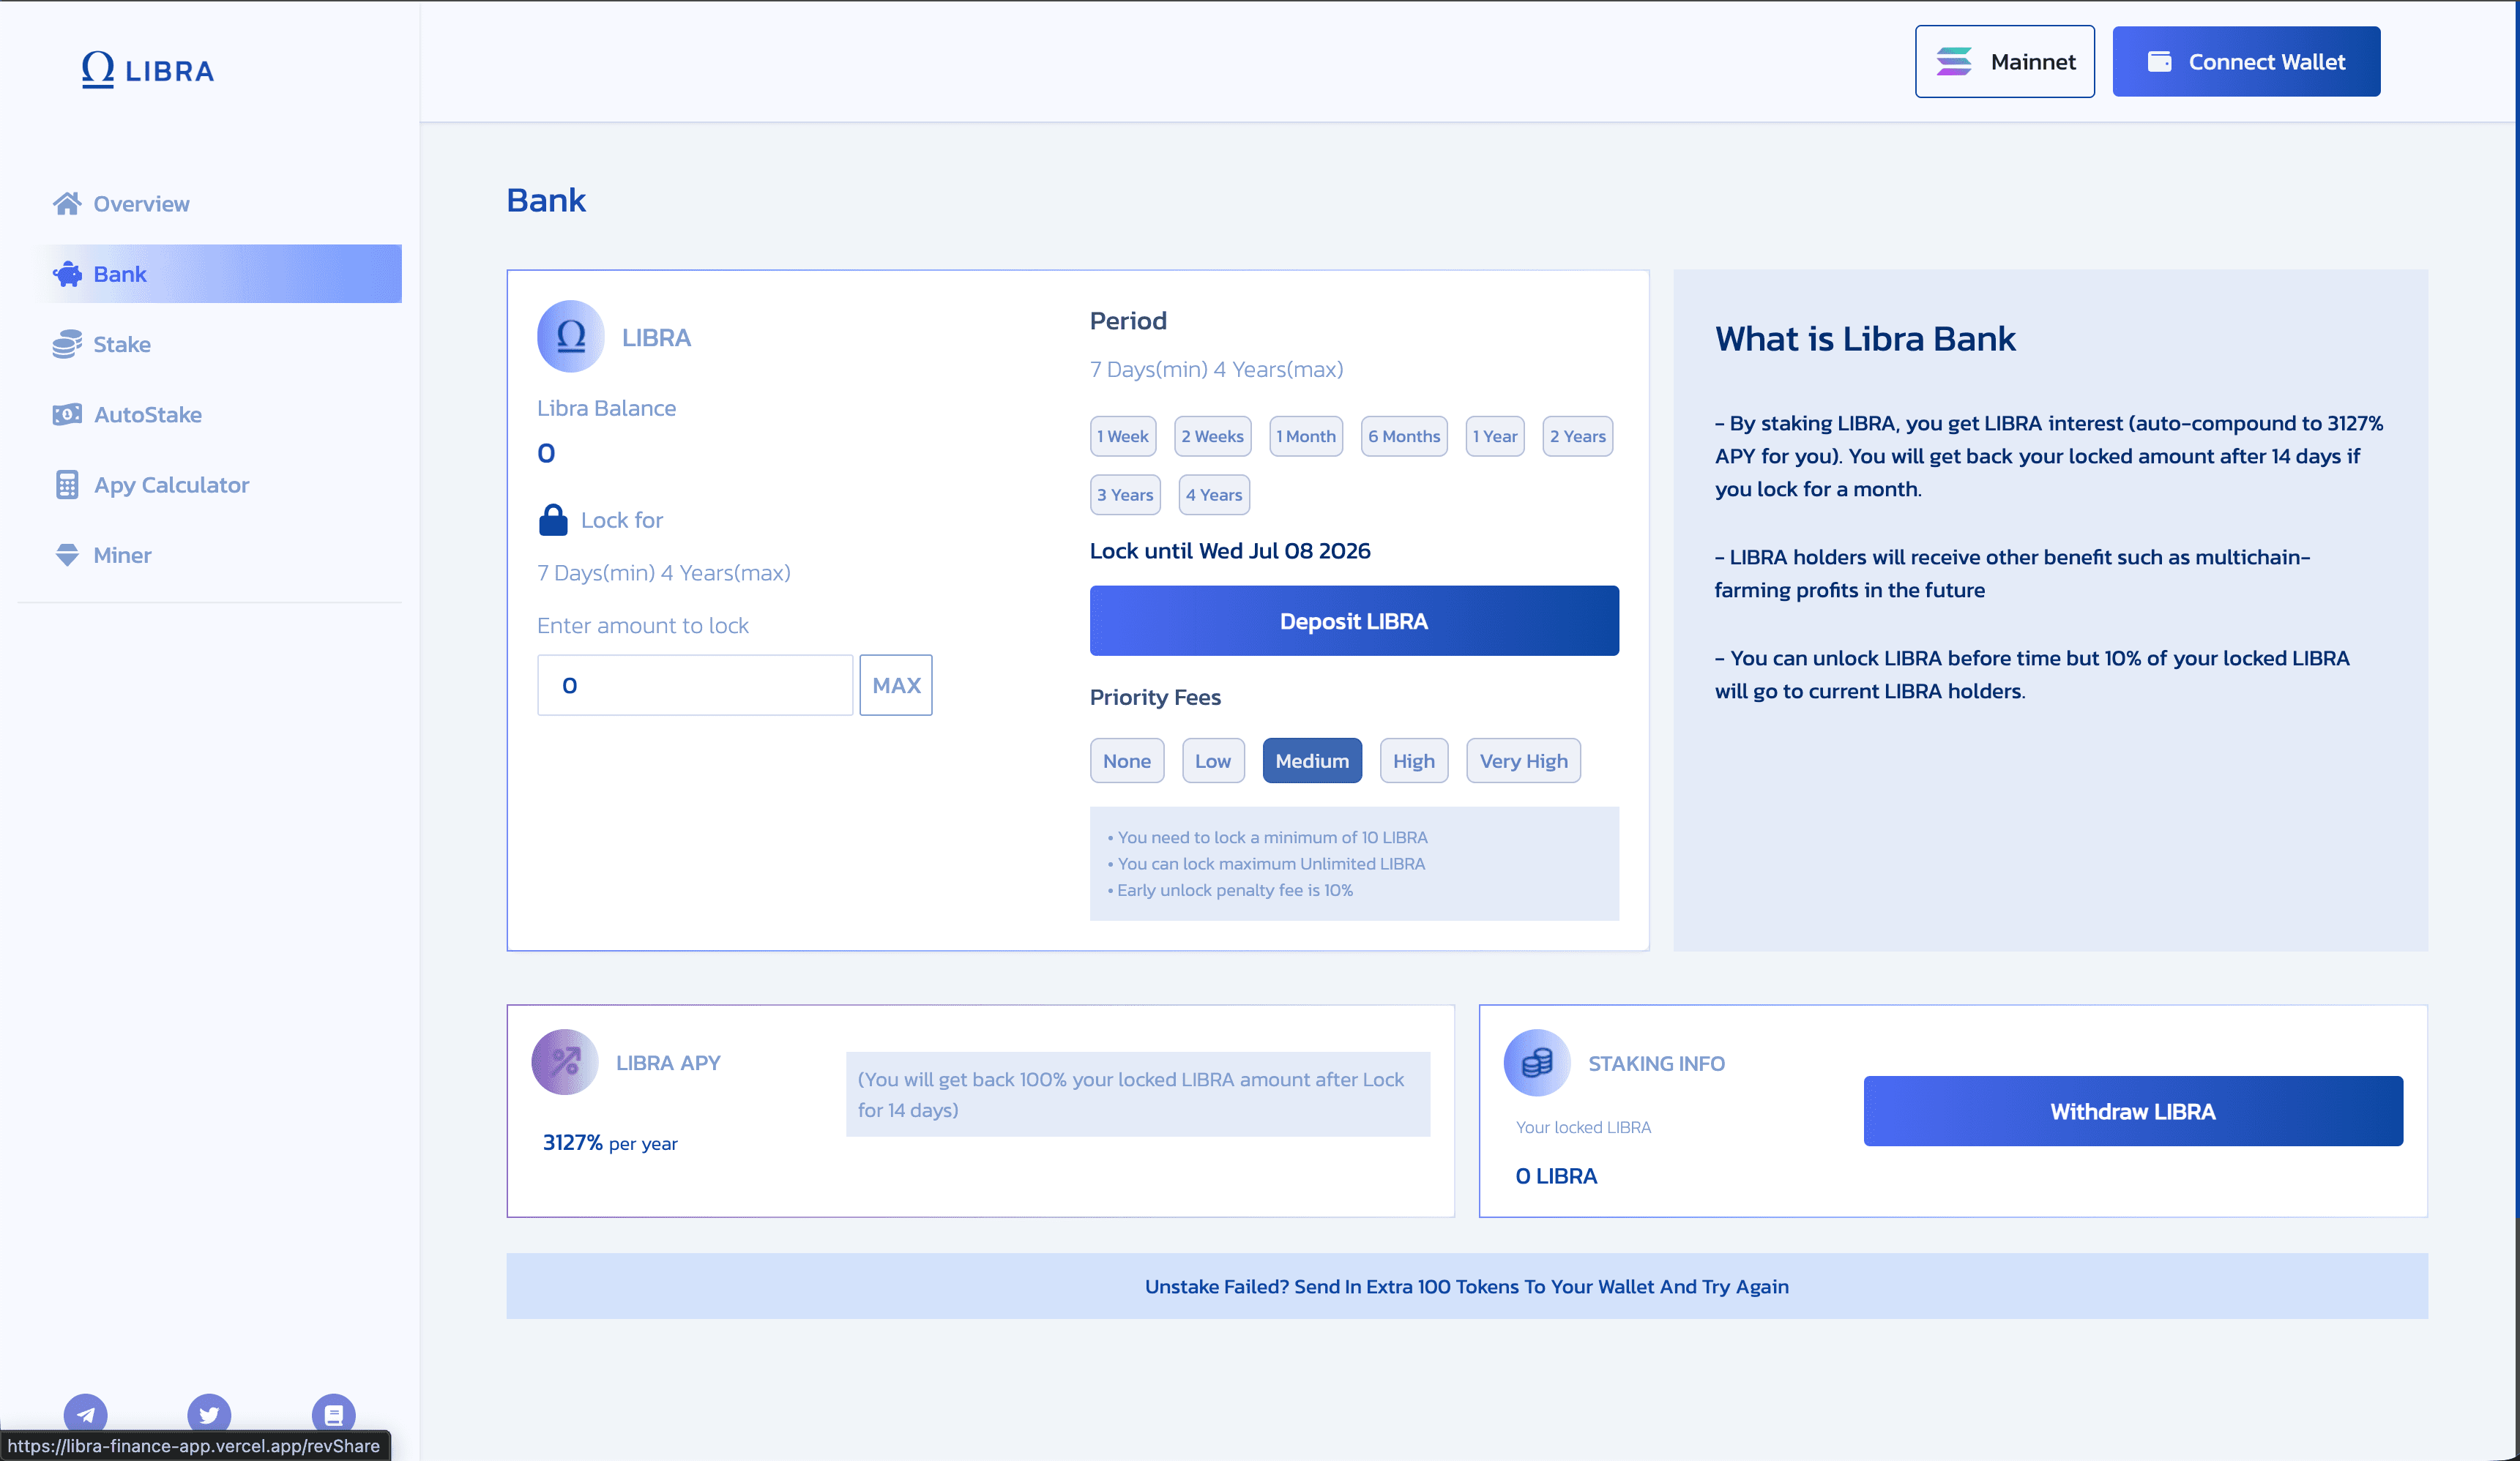Select the 2 Years lock period

(x=1578, y=436)
